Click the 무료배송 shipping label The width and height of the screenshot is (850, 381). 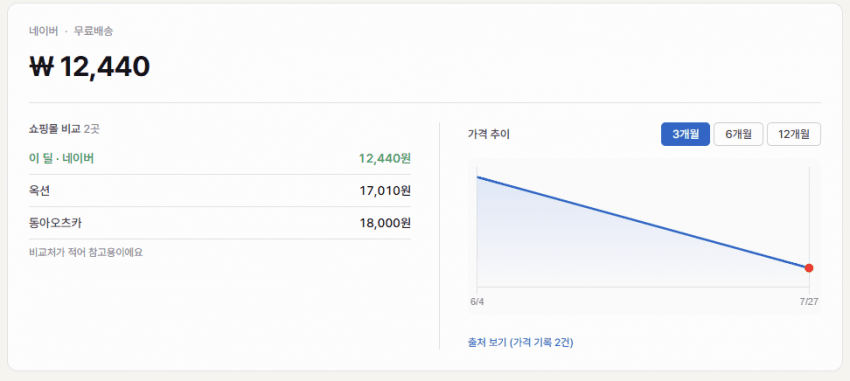(93, 31)
